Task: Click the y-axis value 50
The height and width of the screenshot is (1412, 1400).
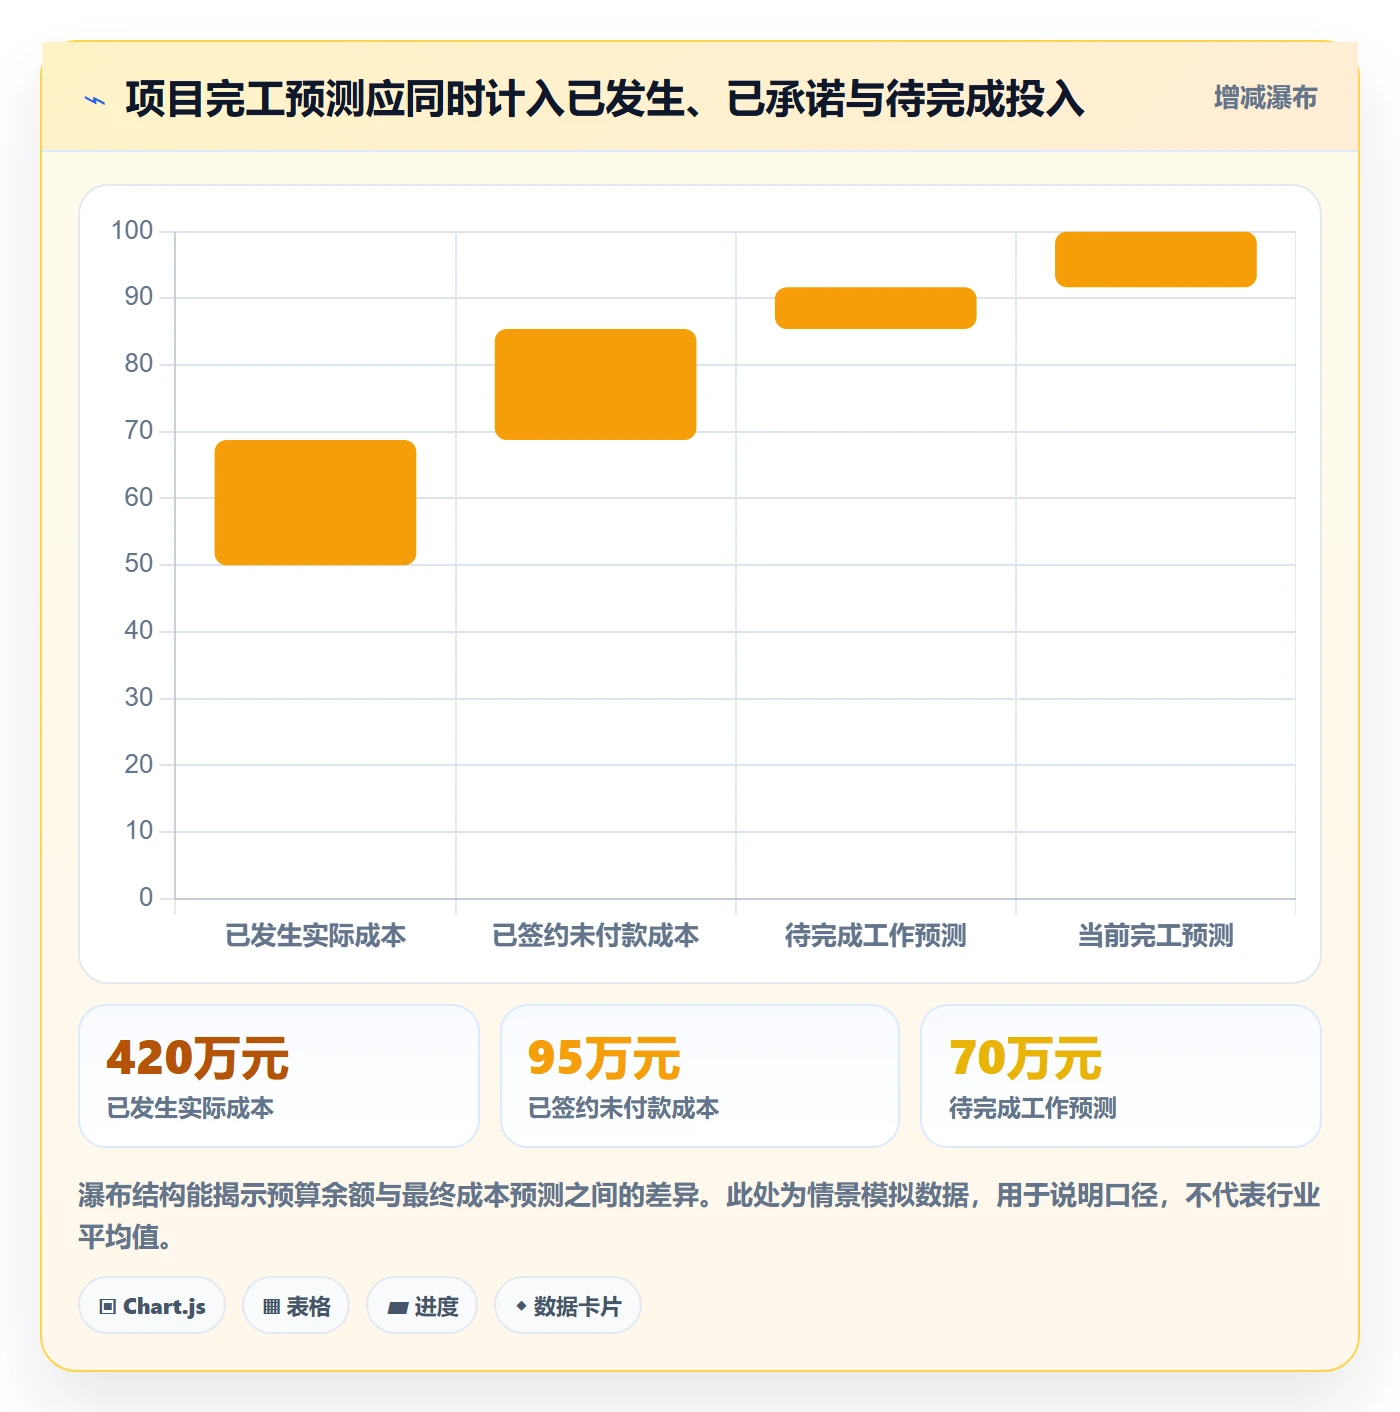Action: [139, 563]
